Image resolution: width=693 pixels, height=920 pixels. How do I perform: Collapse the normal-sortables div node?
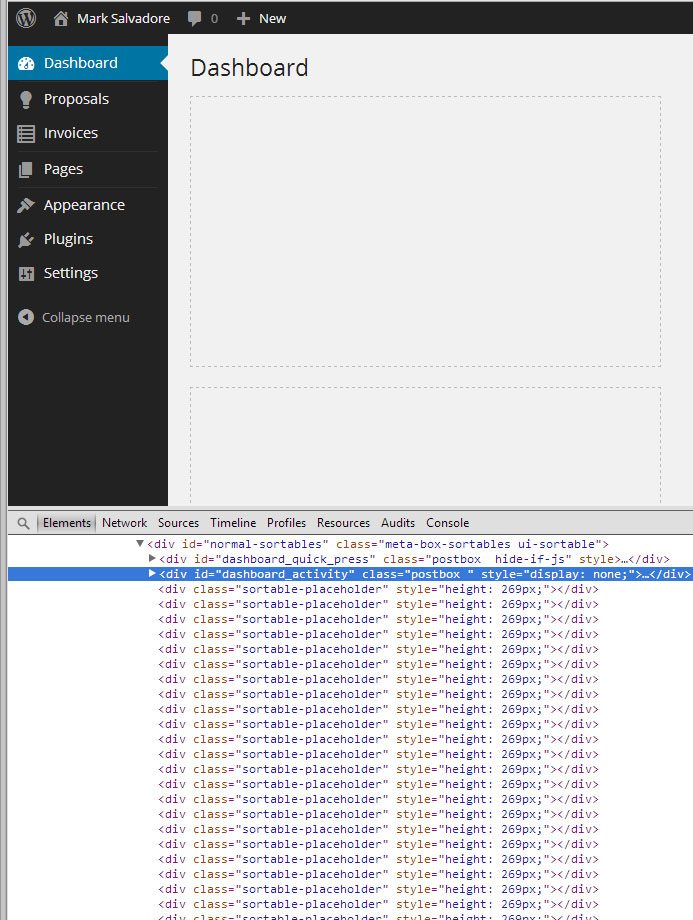coord(140,543)
